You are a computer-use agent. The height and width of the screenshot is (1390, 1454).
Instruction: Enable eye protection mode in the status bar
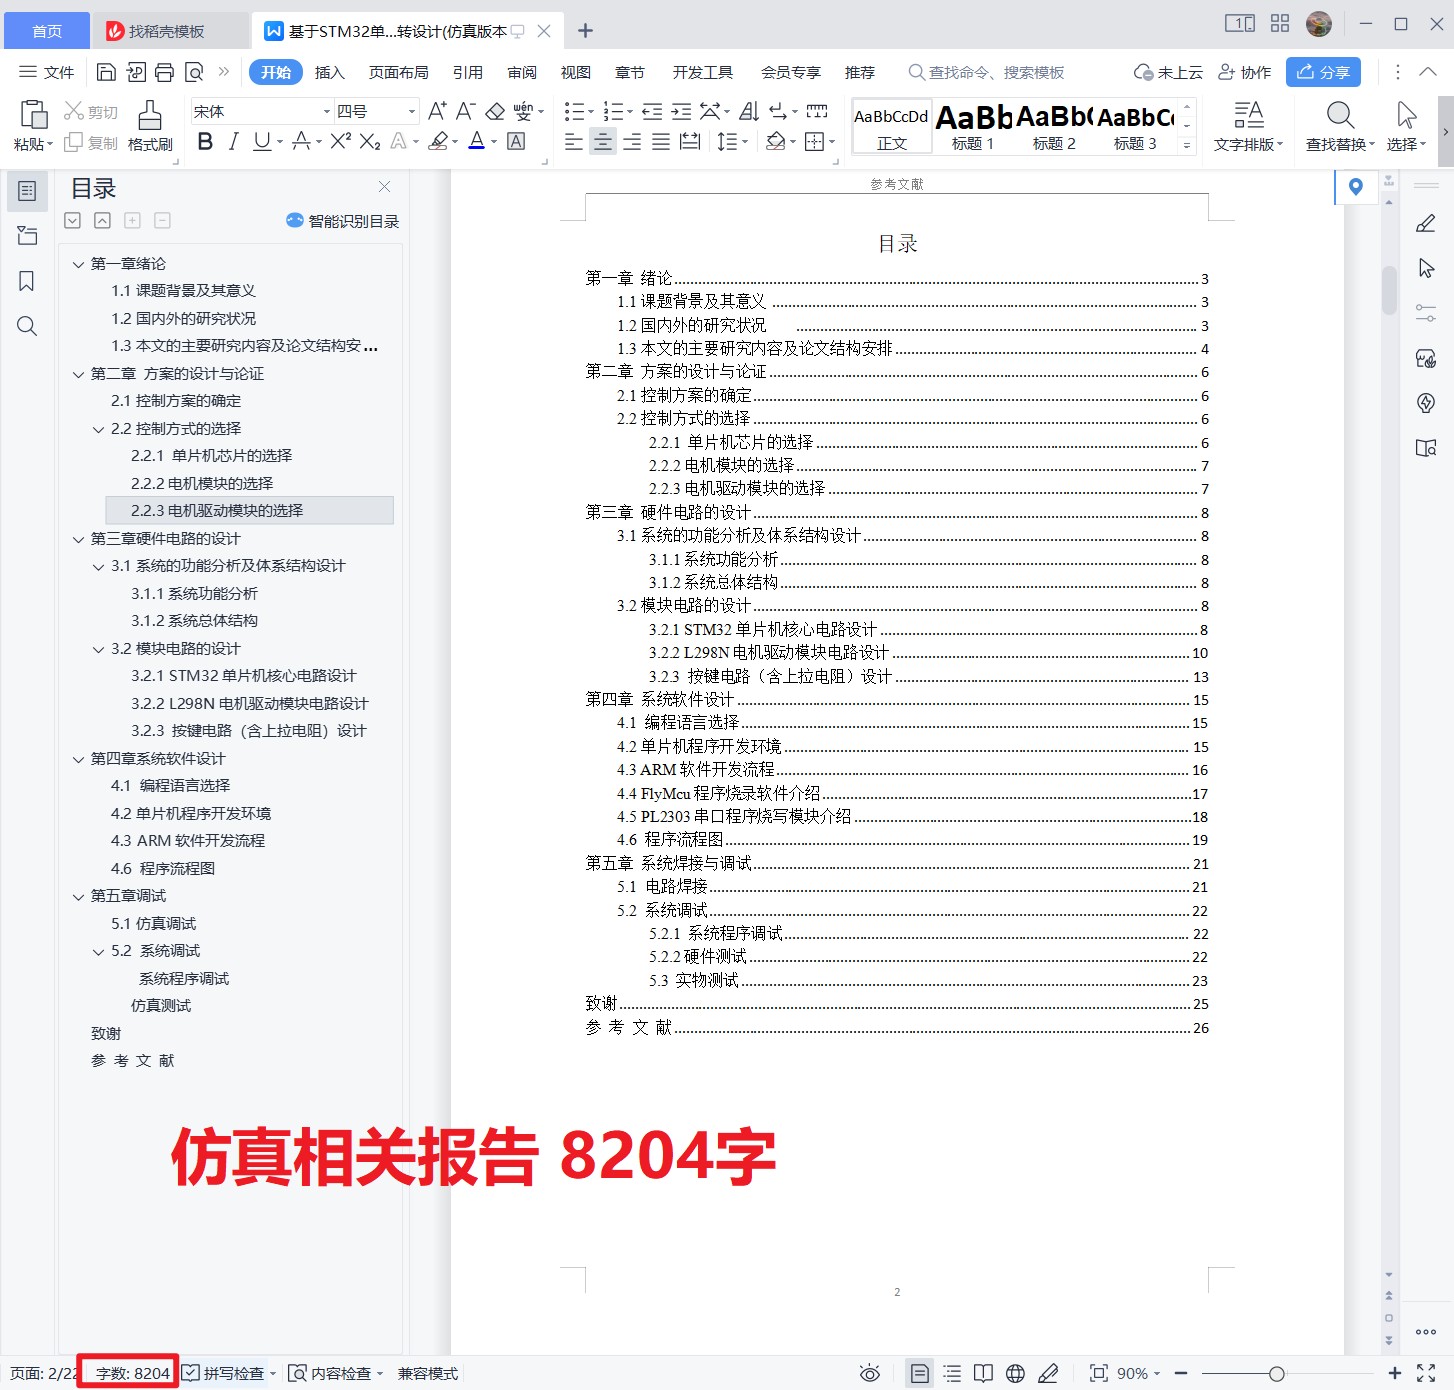[x=870, y=1373]
